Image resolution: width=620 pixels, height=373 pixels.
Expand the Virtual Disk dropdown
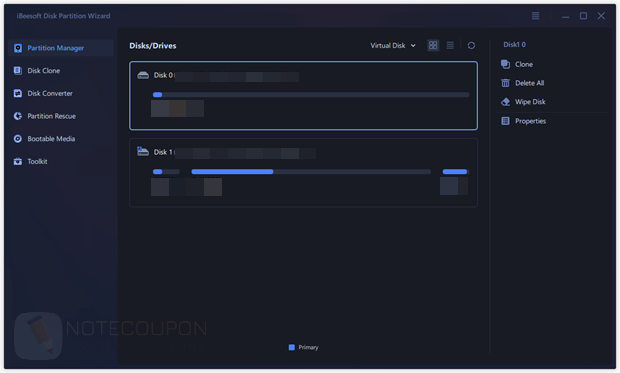[393, 45]
